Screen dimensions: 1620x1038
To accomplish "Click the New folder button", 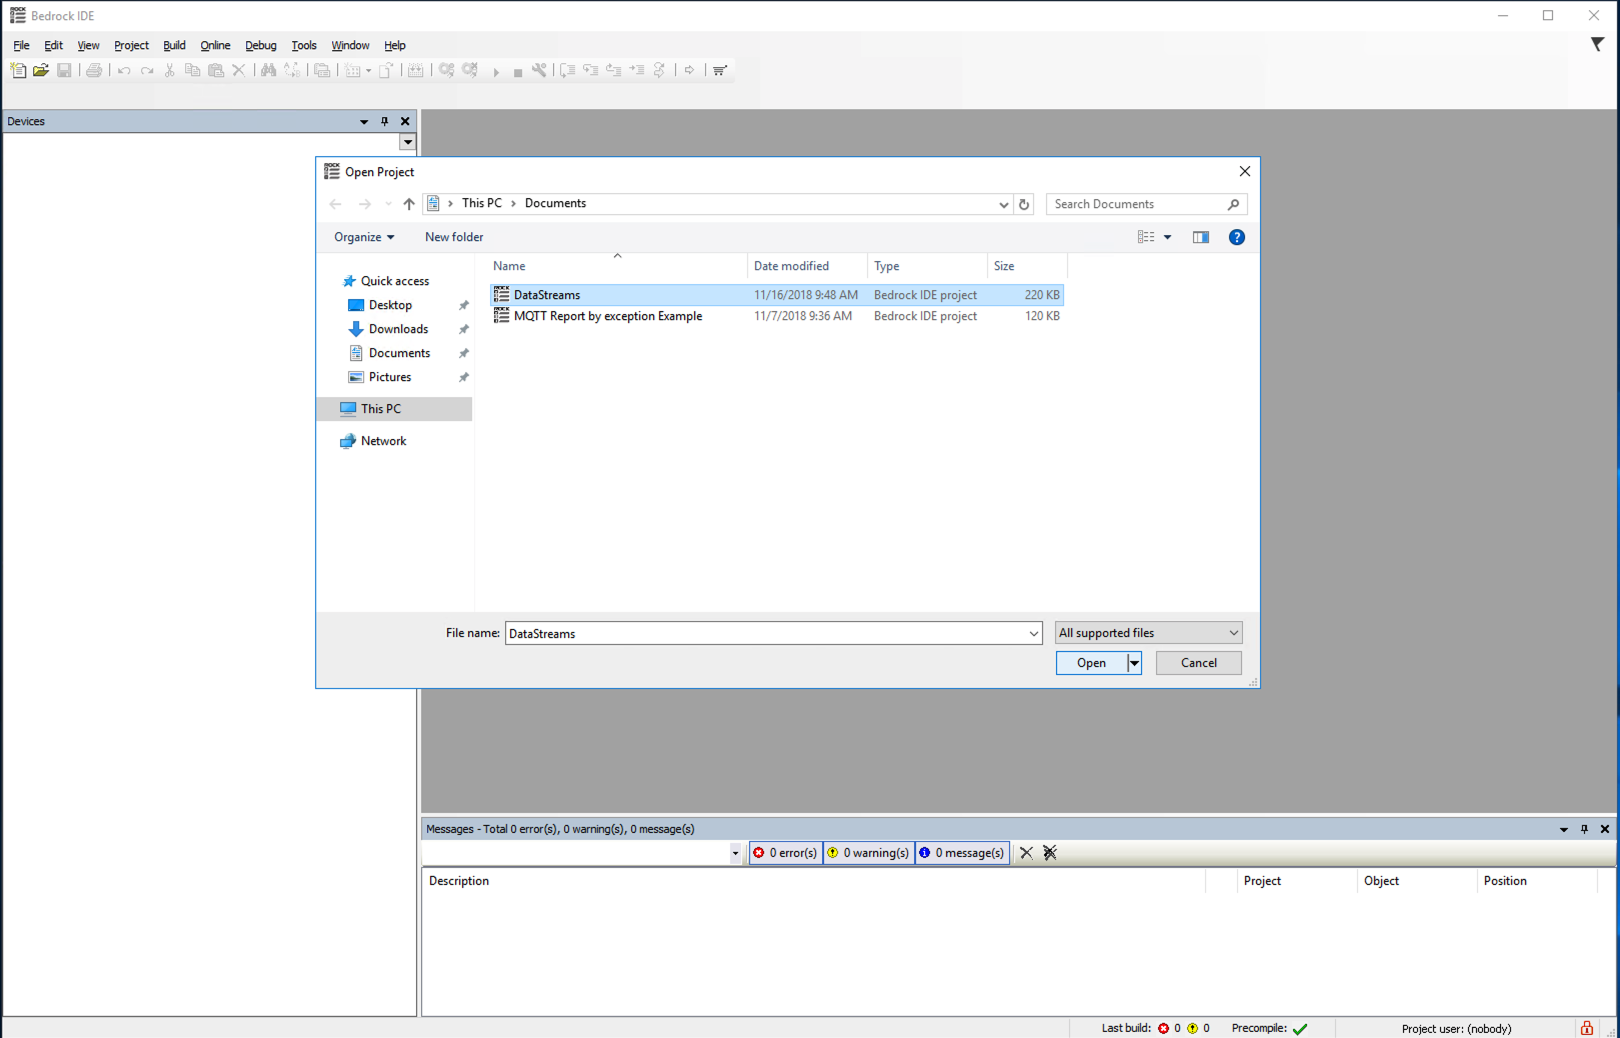I will [454, 237].
